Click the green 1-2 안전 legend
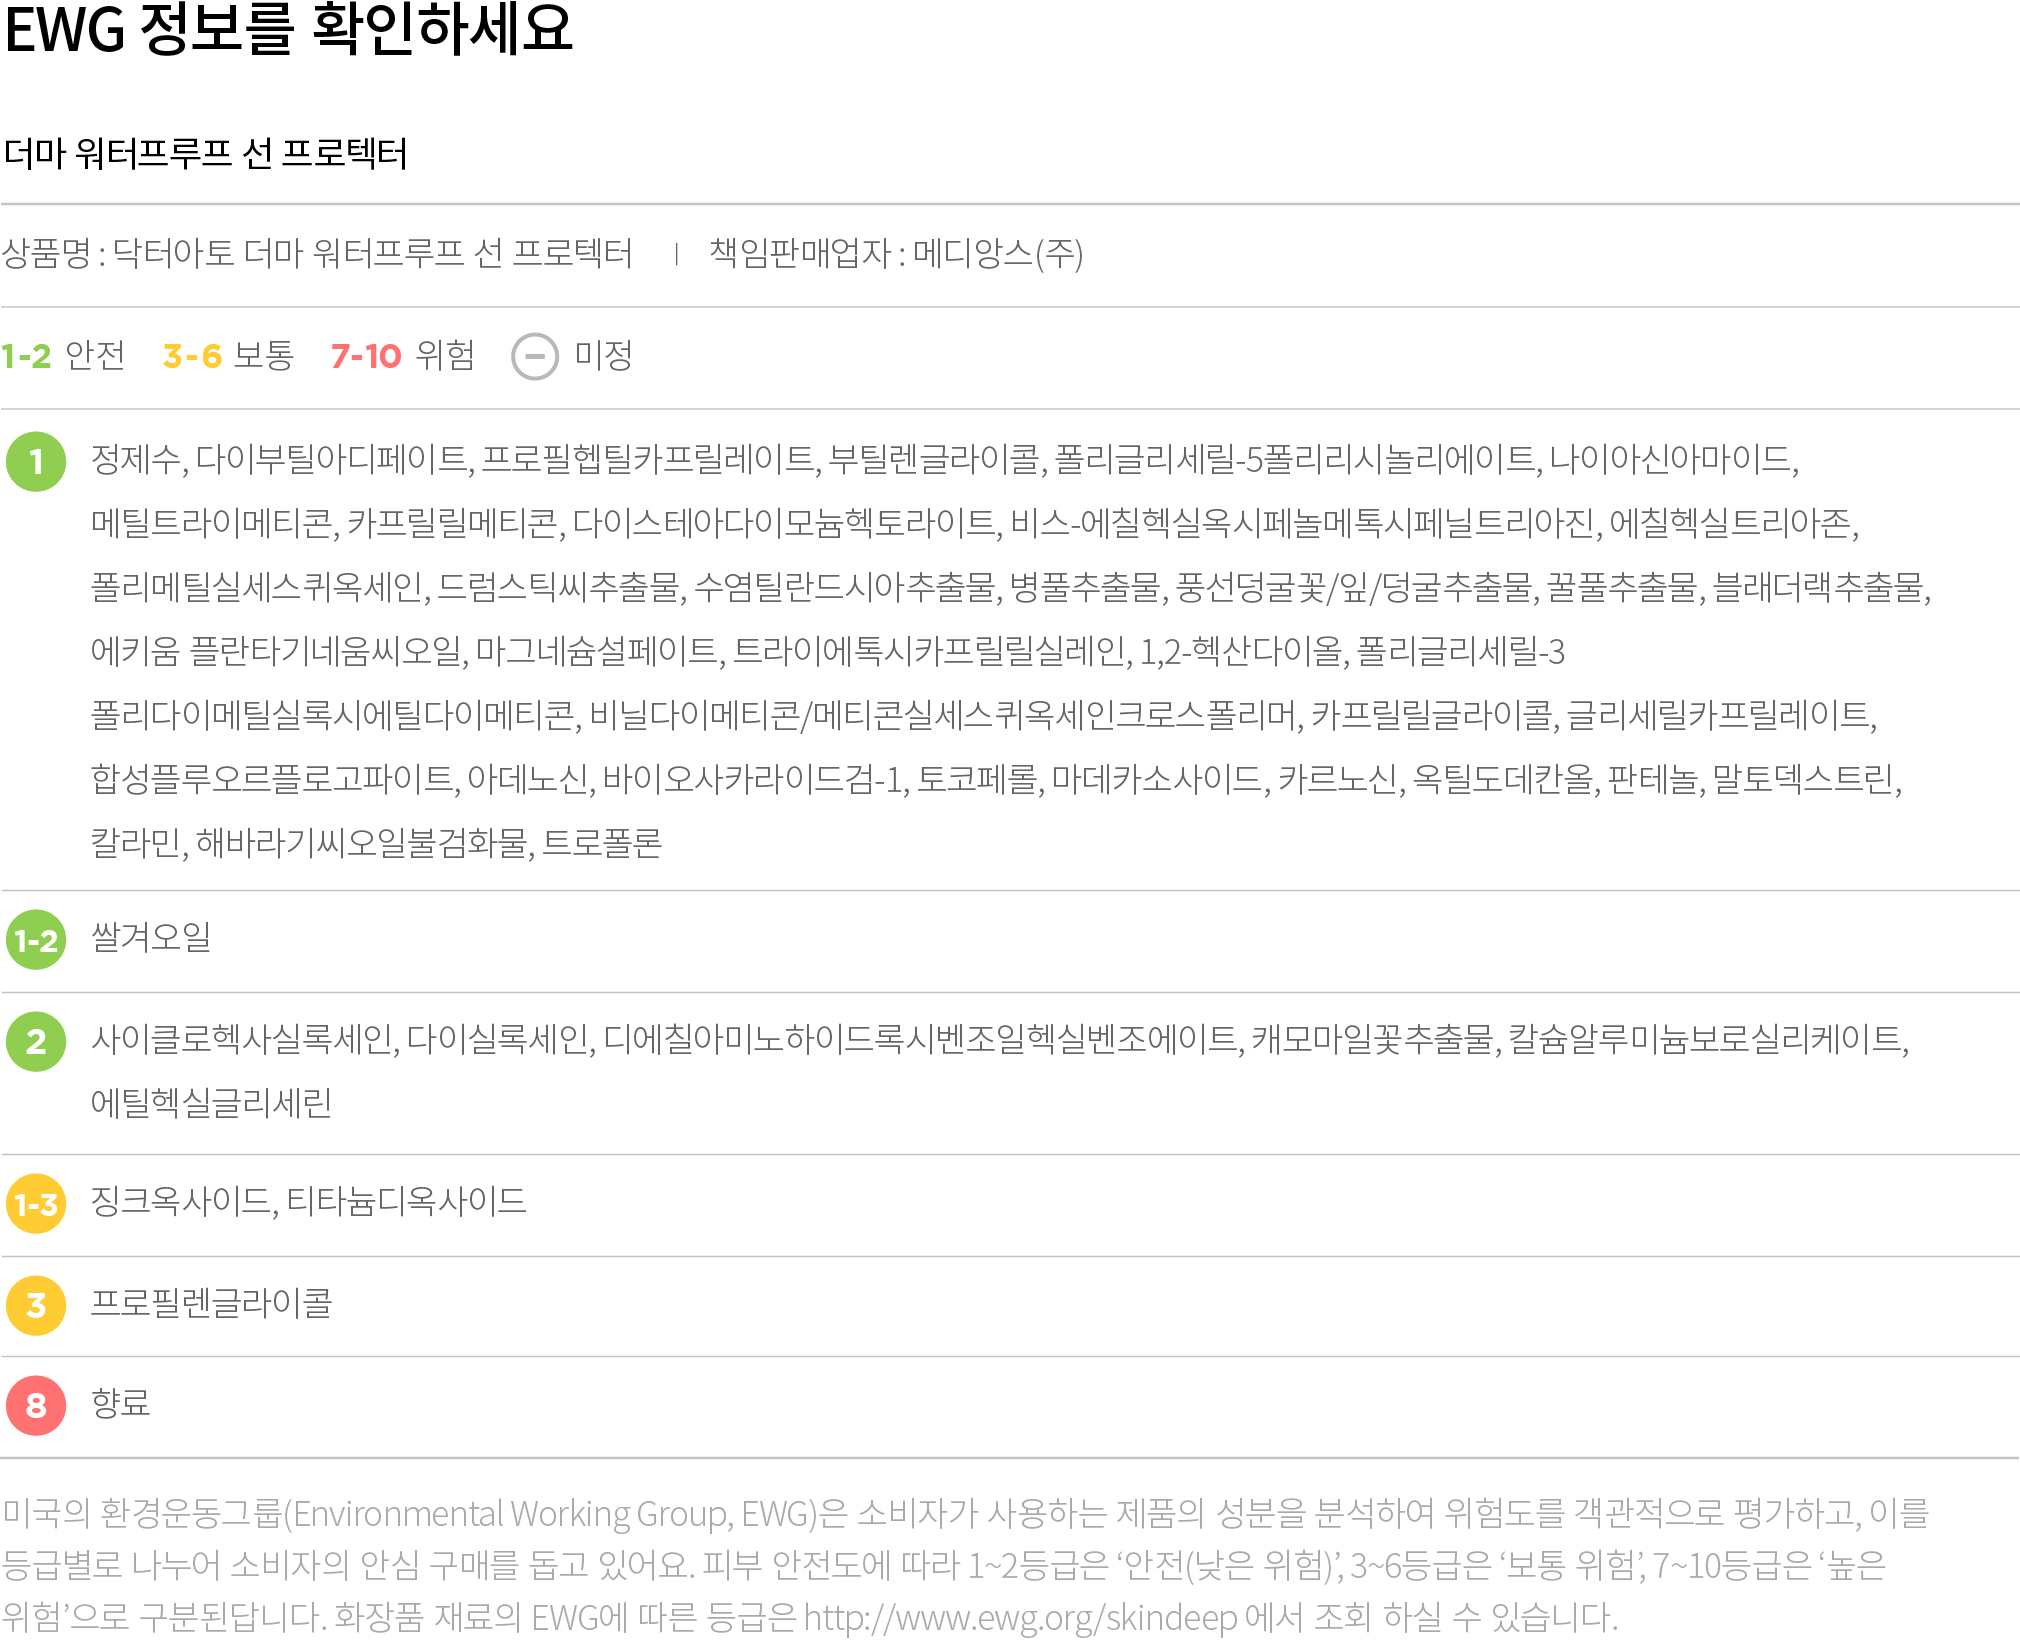 tap(63, 355)
